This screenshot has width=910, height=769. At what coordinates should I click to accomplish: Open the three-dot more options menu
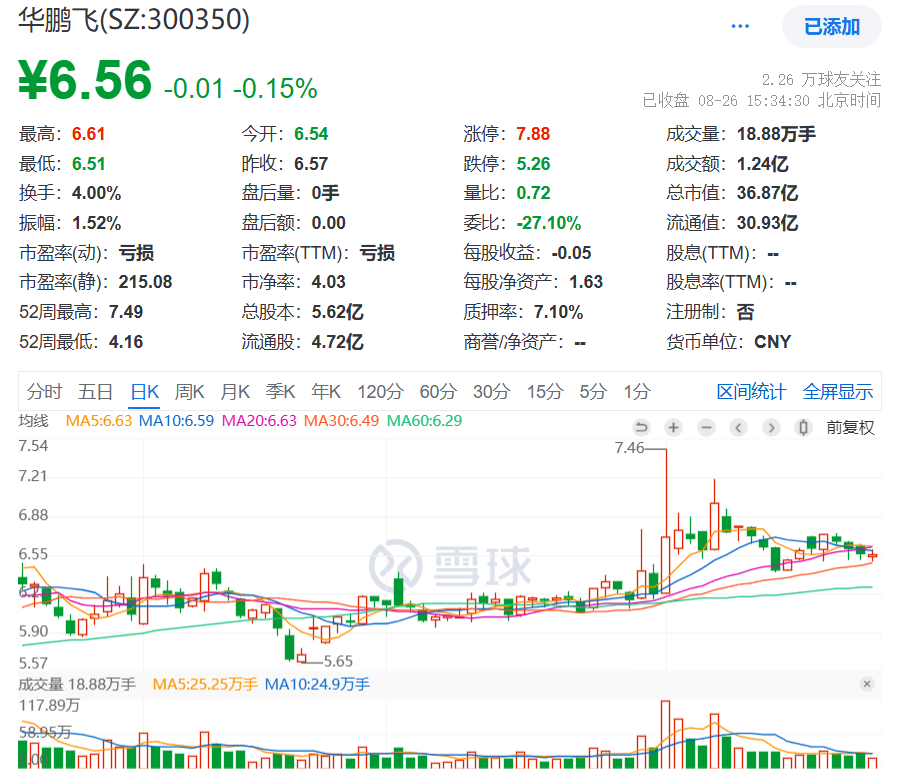740,26
